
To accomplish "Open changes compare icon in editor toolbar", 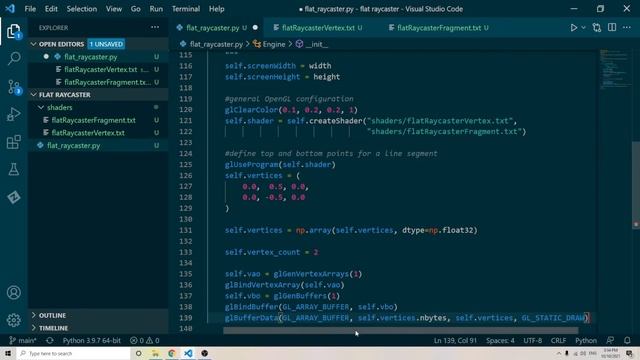I will click(x=597, y=28).
